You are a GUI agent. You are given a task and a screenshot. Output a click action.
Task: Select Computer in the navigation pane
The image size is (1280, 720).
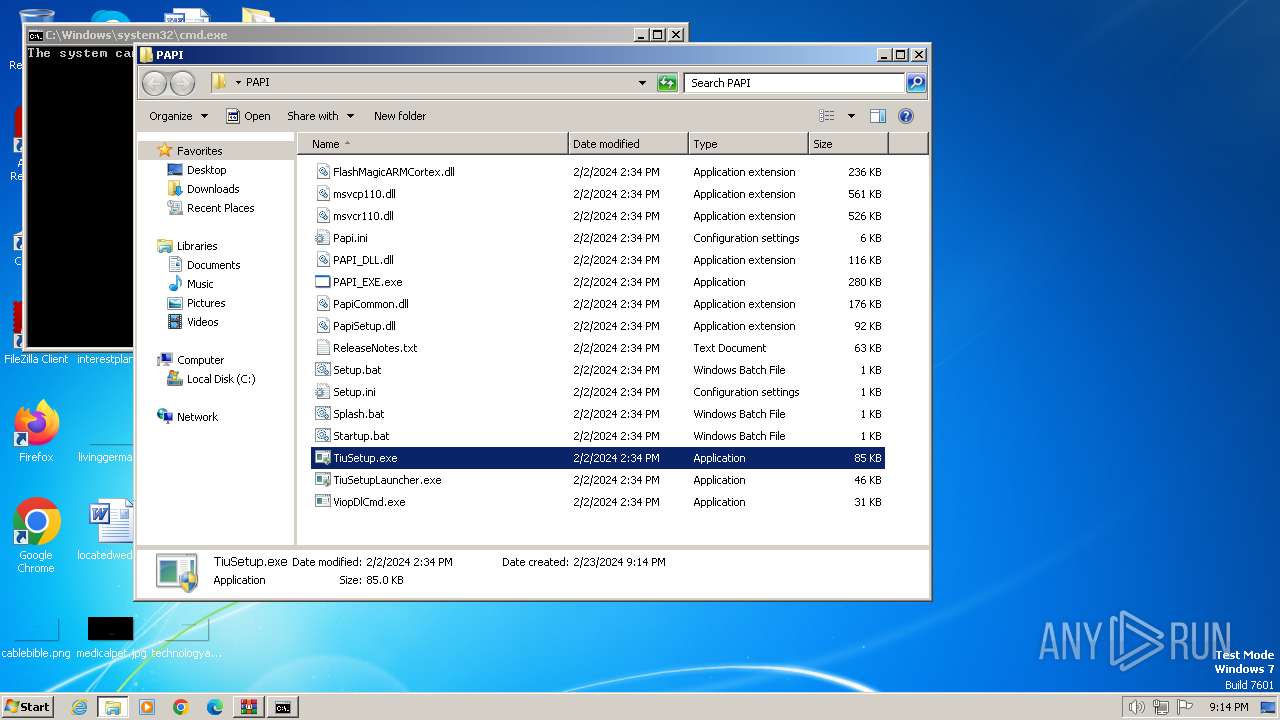pos(200,360)
